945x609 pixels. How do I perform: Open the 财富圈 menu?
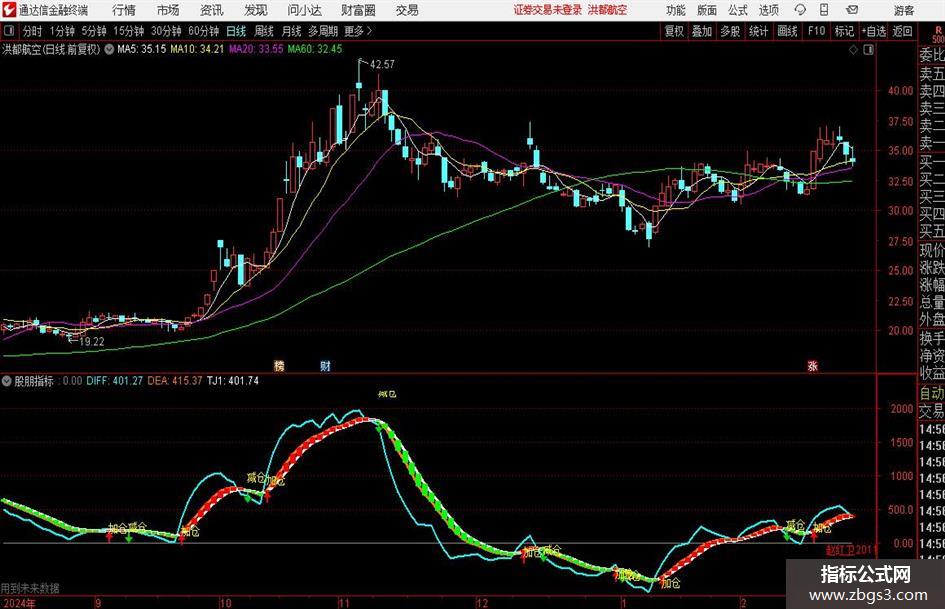tap(358, 10)
